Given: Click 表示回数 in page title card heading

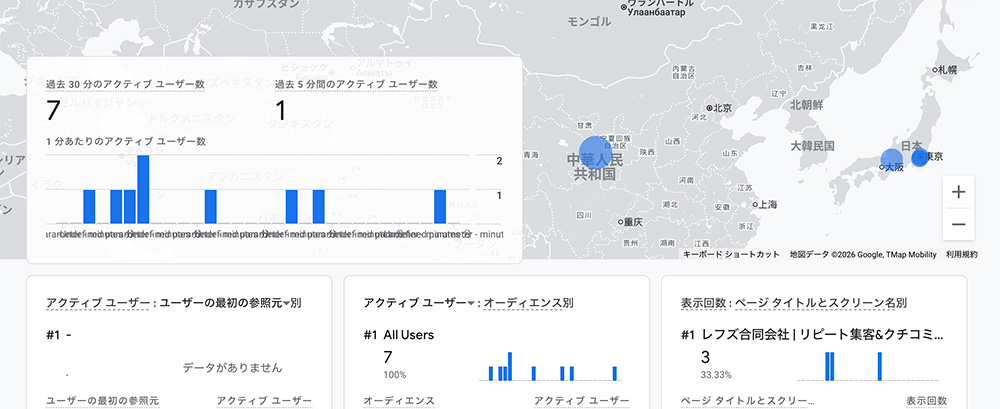Looking at the screenshot, I should [705, 303].
